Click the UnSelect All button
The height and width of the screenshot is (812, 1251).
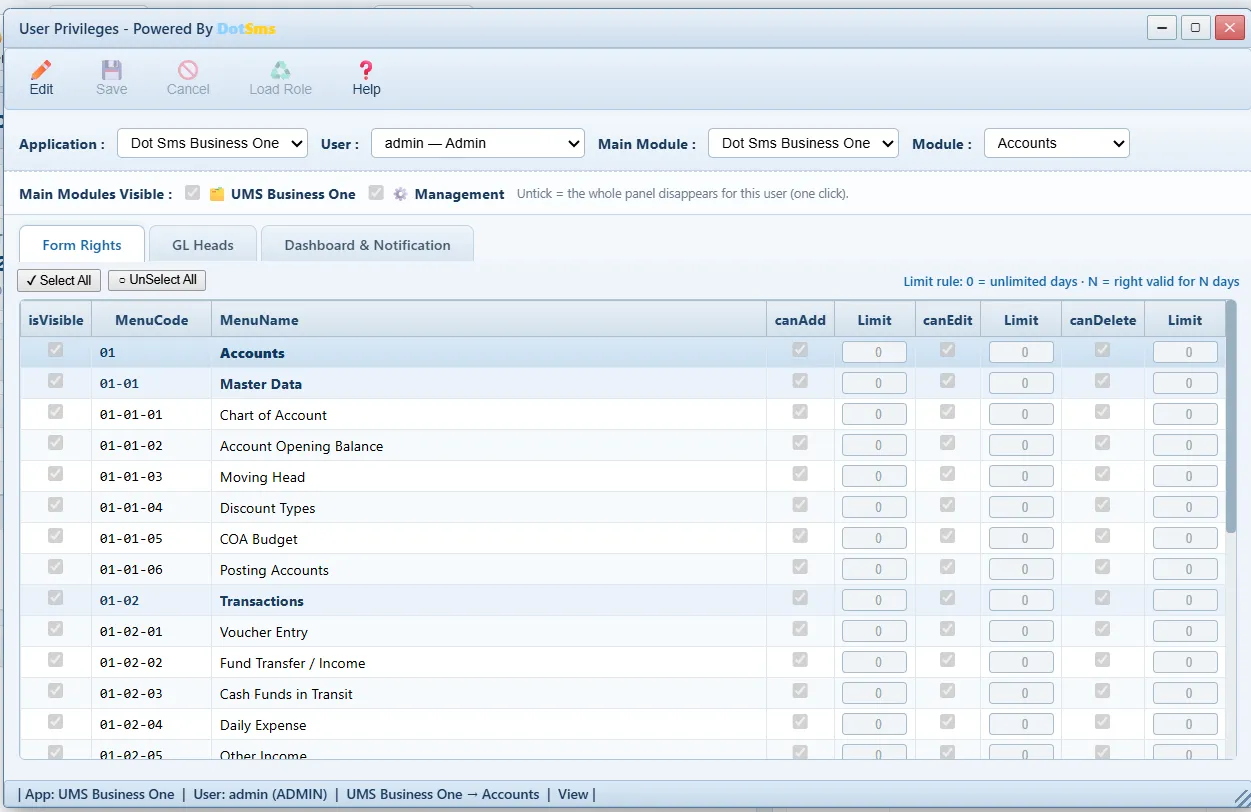click(x=157, y=280)
